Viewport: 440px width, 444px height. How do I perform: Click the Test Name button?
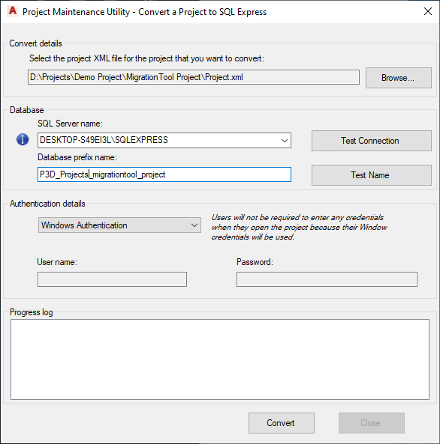[371, 175]
